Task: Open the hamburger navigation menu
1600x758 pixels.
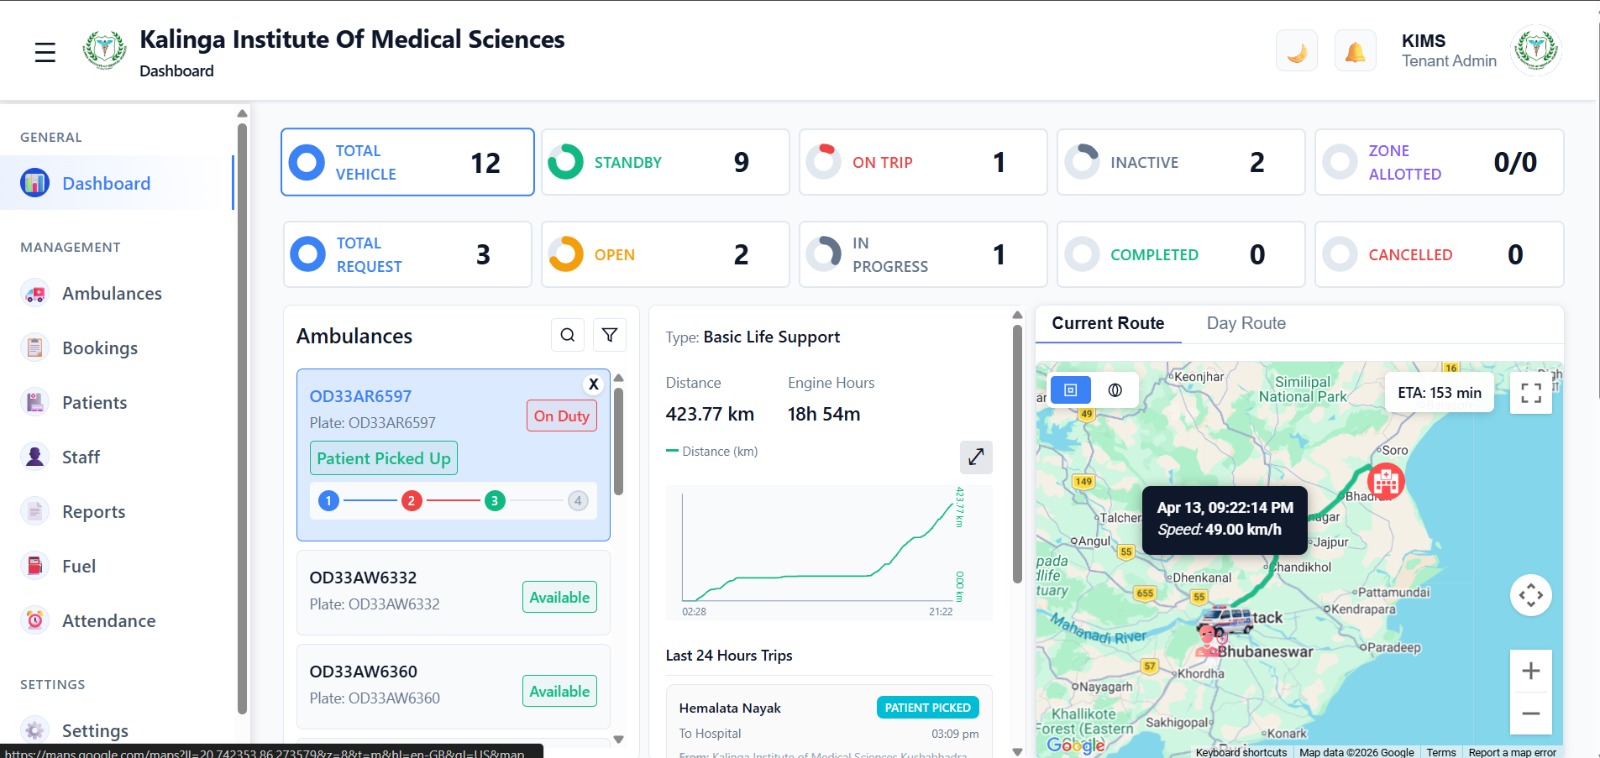Action: (45, 52)
